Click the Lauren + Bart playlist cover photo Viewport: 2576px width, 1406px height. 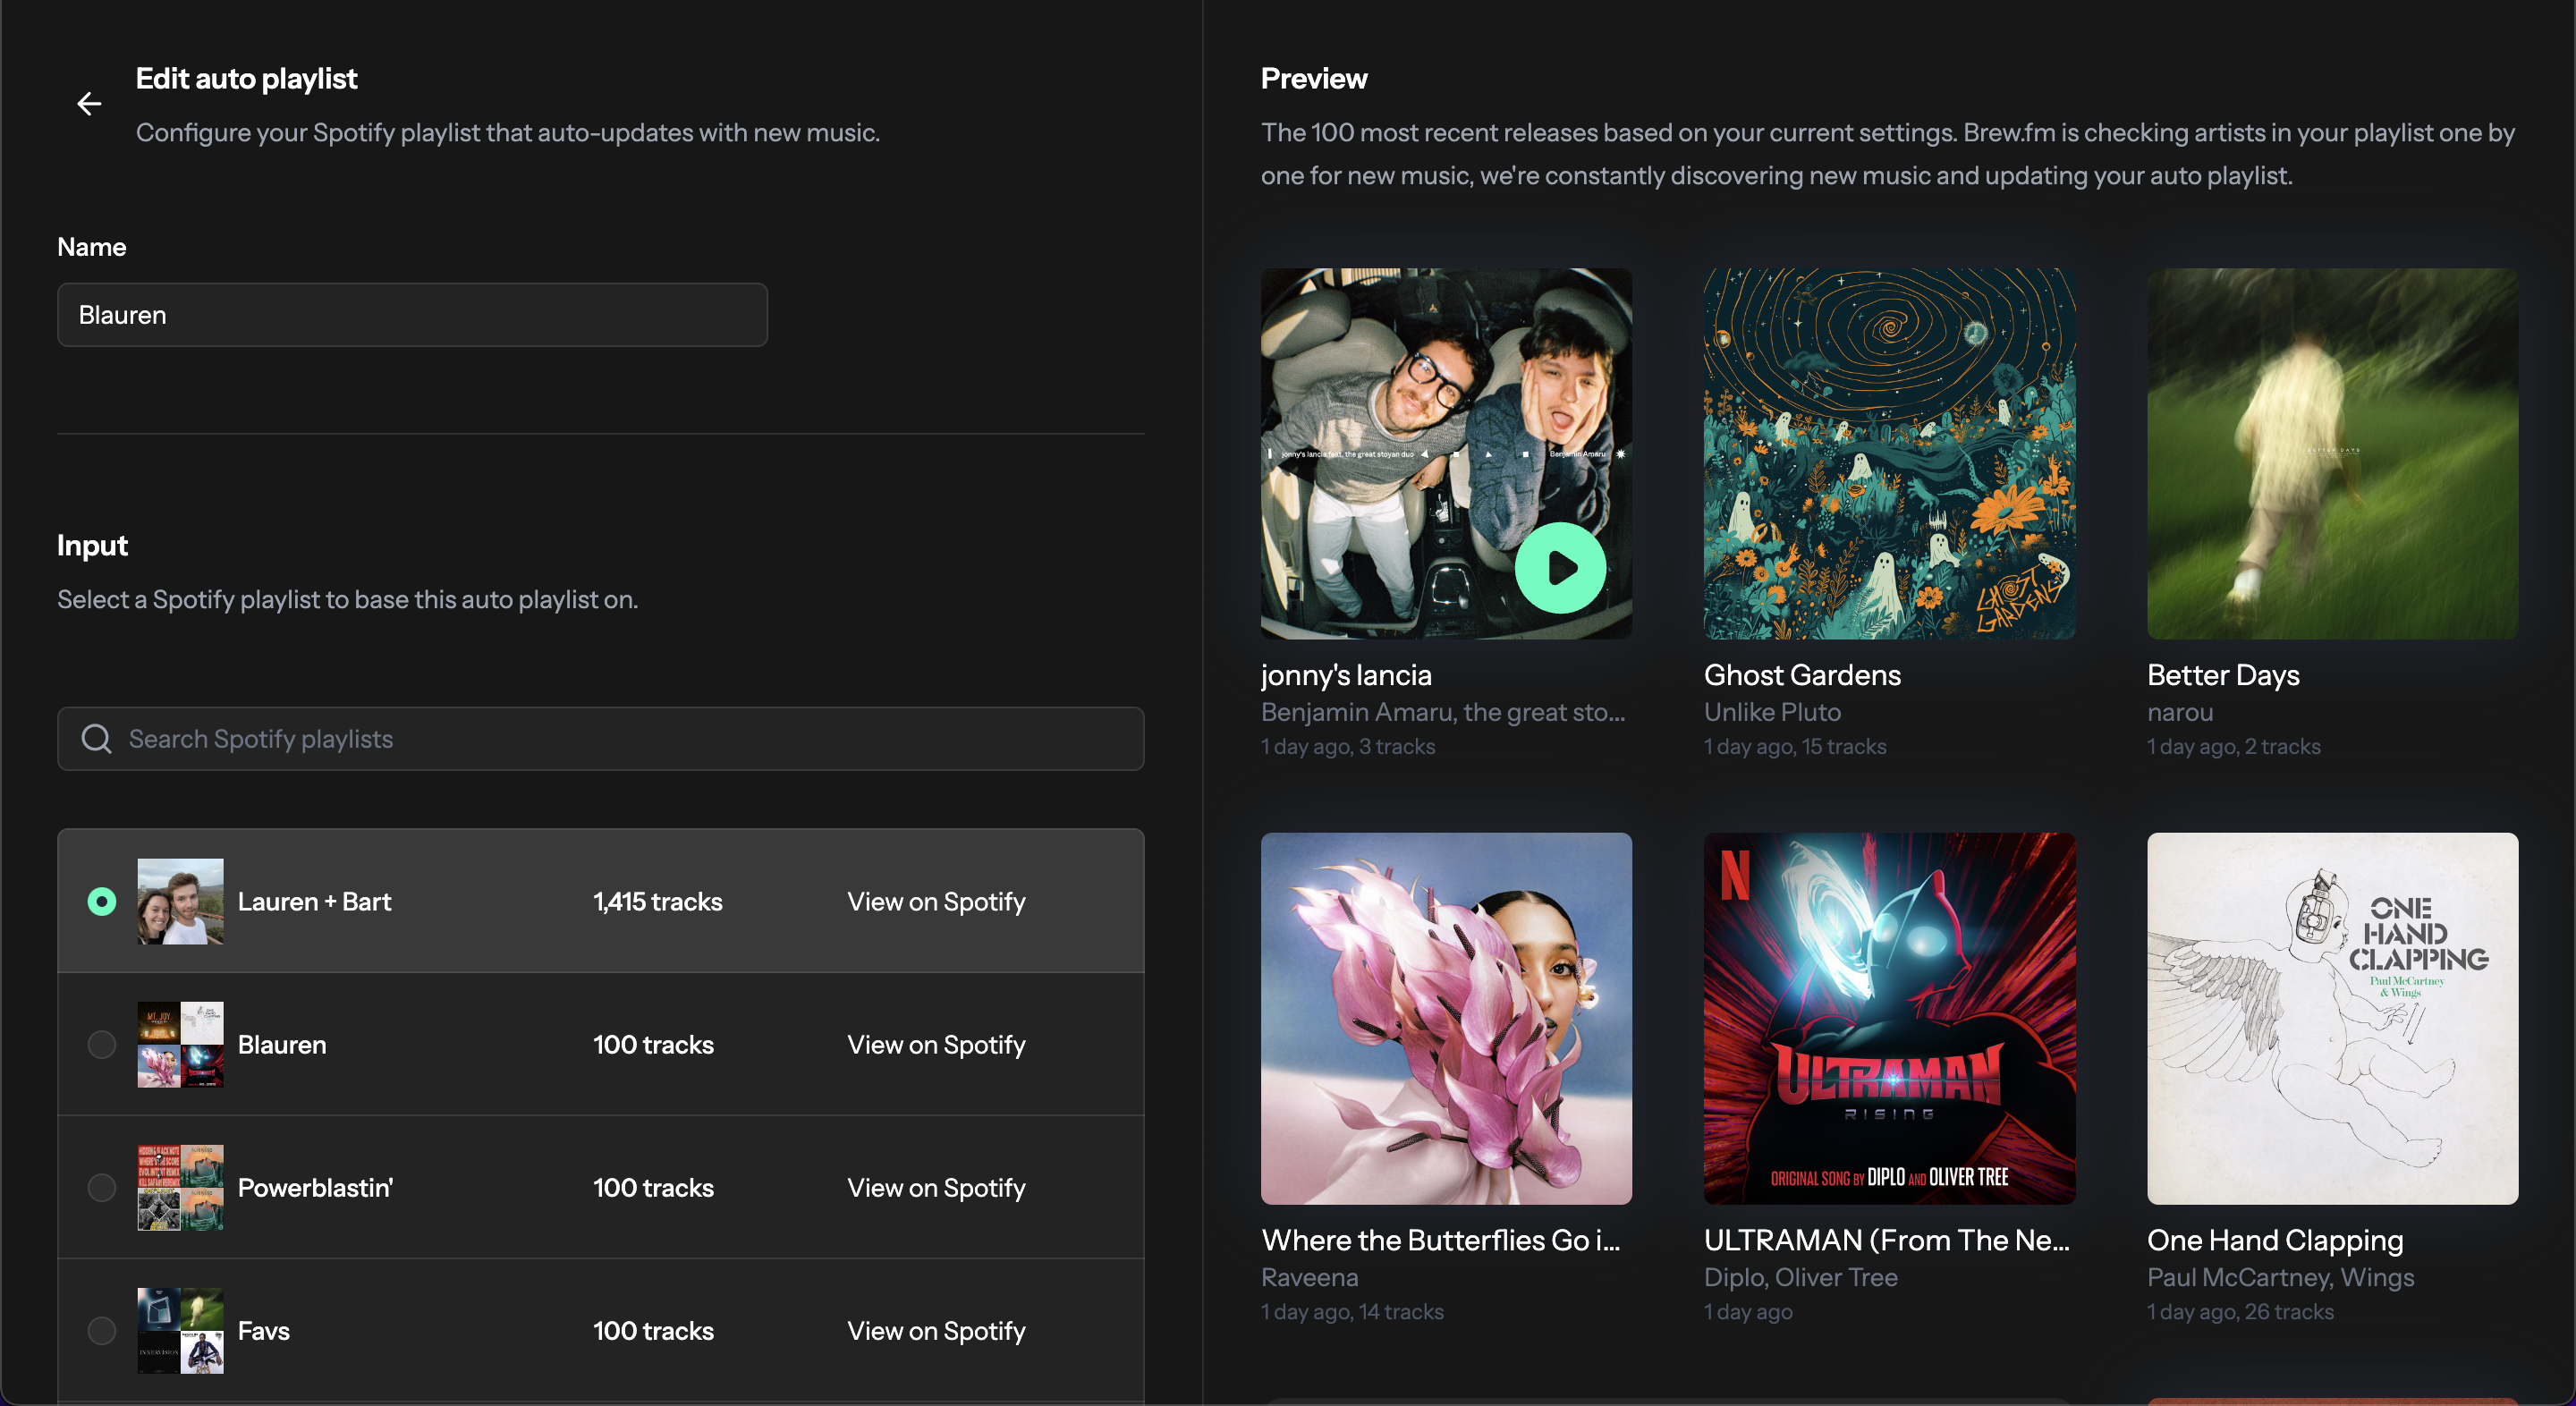tap(180, 902)
